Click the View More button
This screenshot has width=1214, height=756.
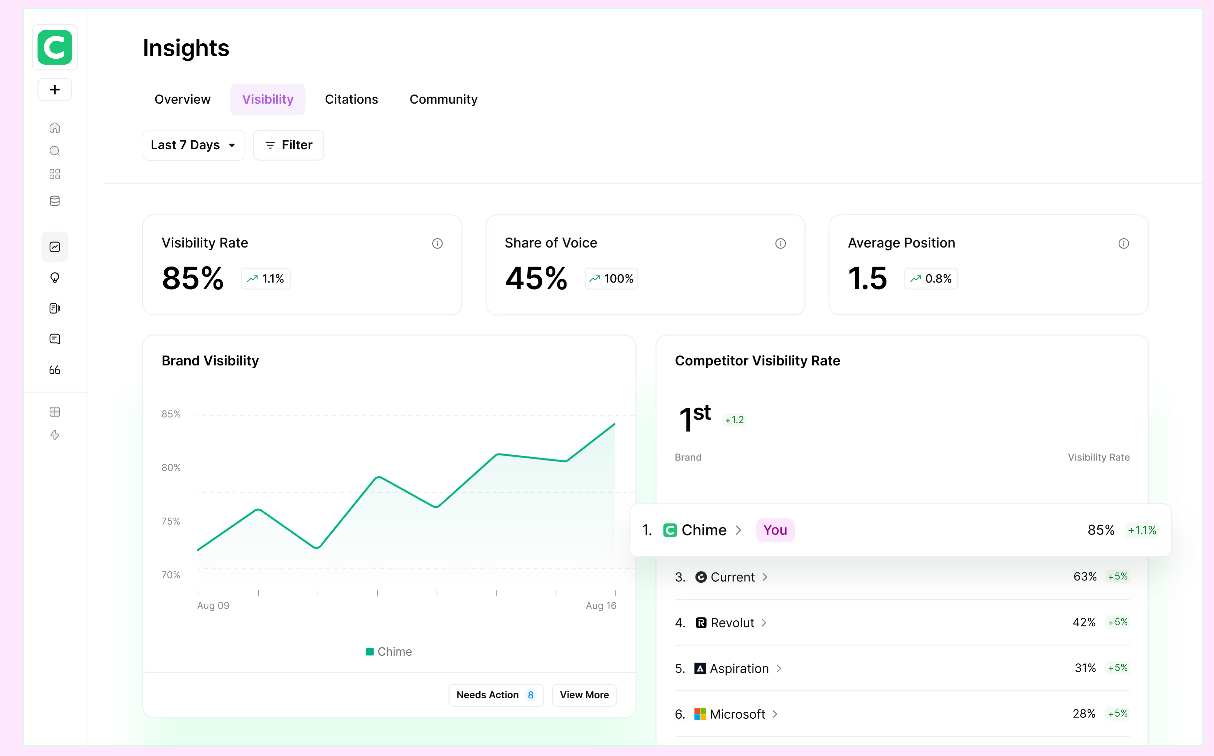(584, 694)
